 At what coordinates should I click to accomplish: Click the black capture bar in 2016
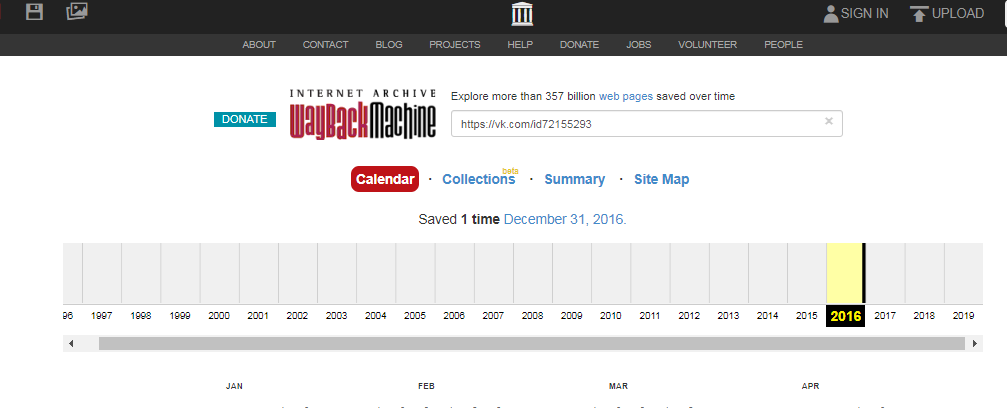coord(864,273)
